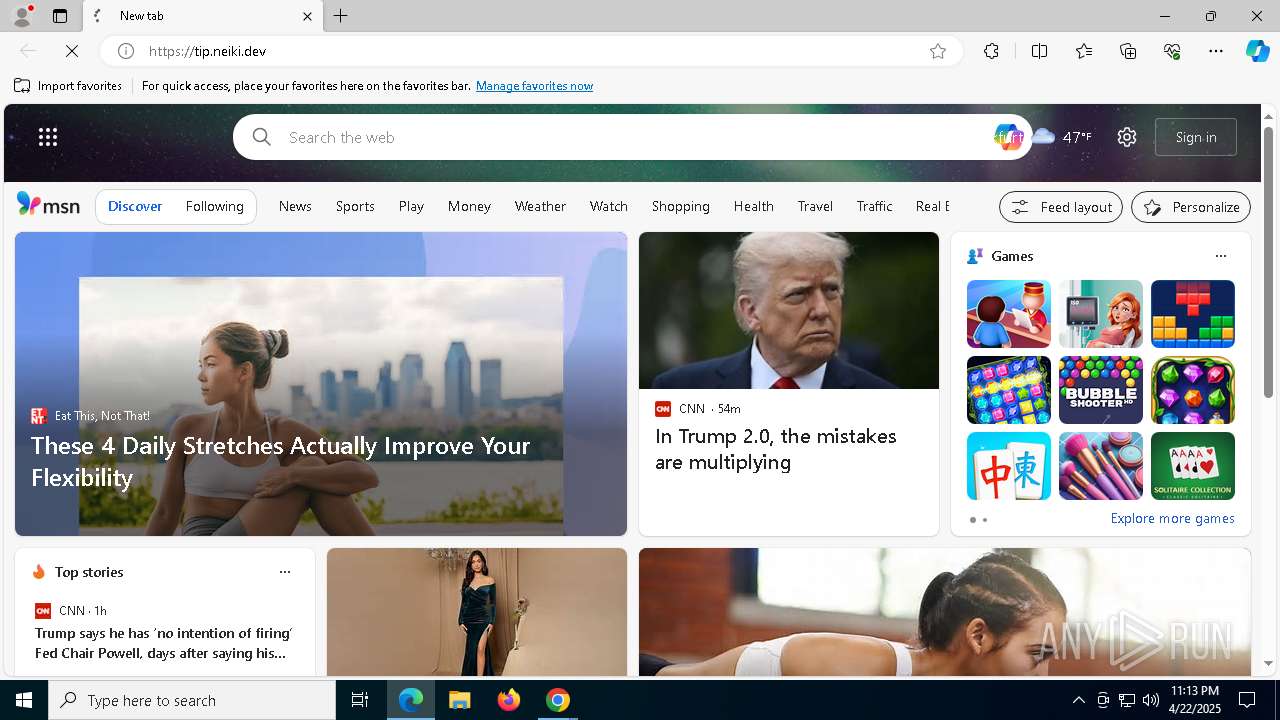Open Browser essentials heart icon
1280x720 pixels.
coord(1172,51)
